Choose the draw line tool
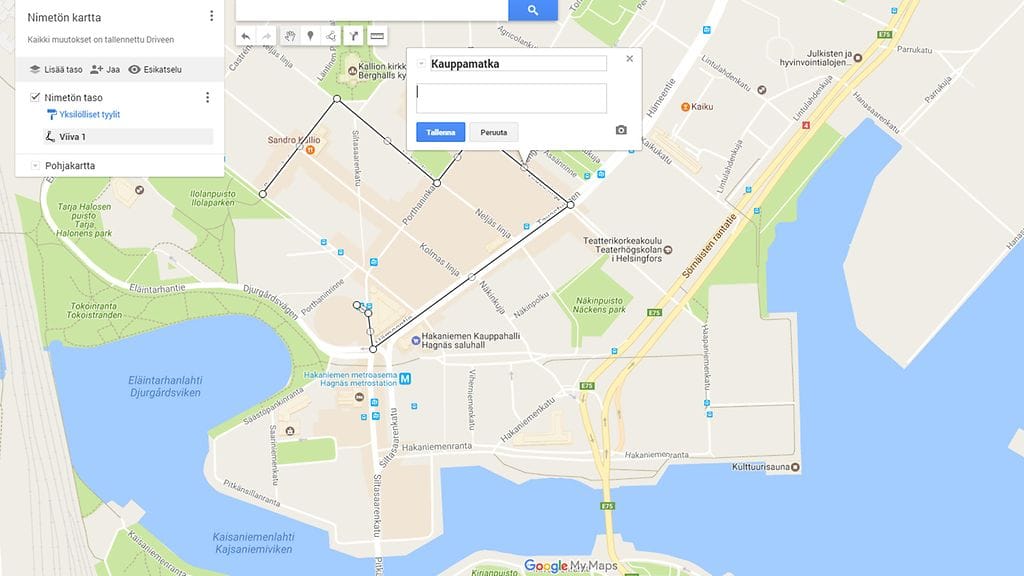1024x576 pixels. (x=331, y=37)
